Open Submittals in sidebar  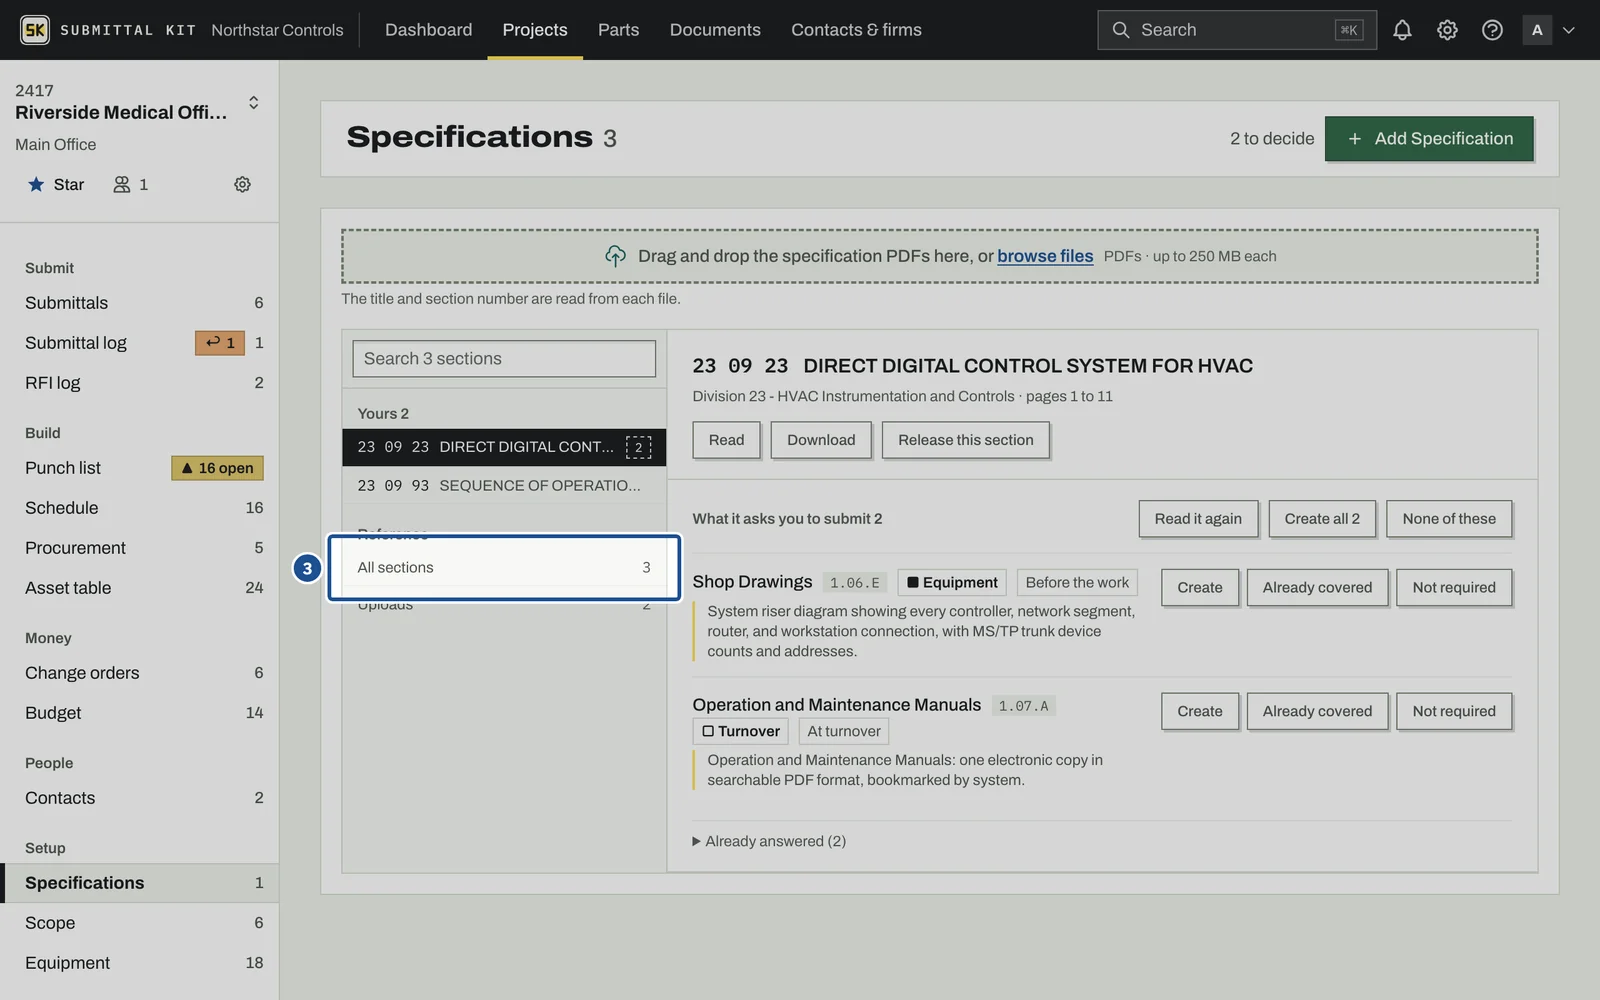pyautogui.click(x=140, y=303)
